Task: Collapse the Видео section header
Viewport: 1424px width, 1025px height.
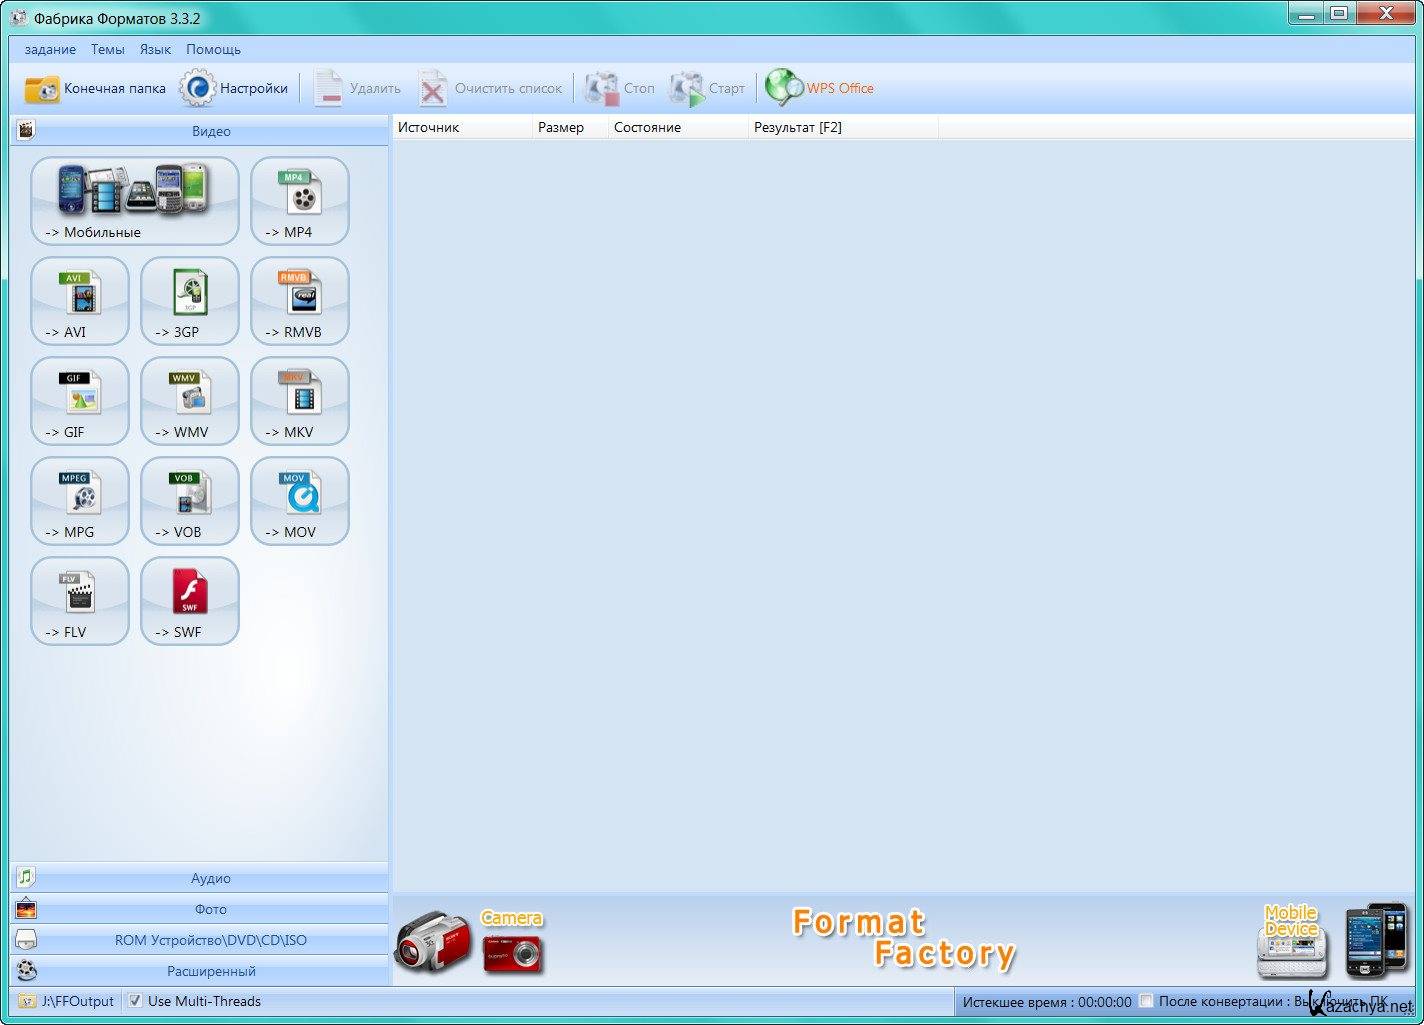Action: (199, 131)
